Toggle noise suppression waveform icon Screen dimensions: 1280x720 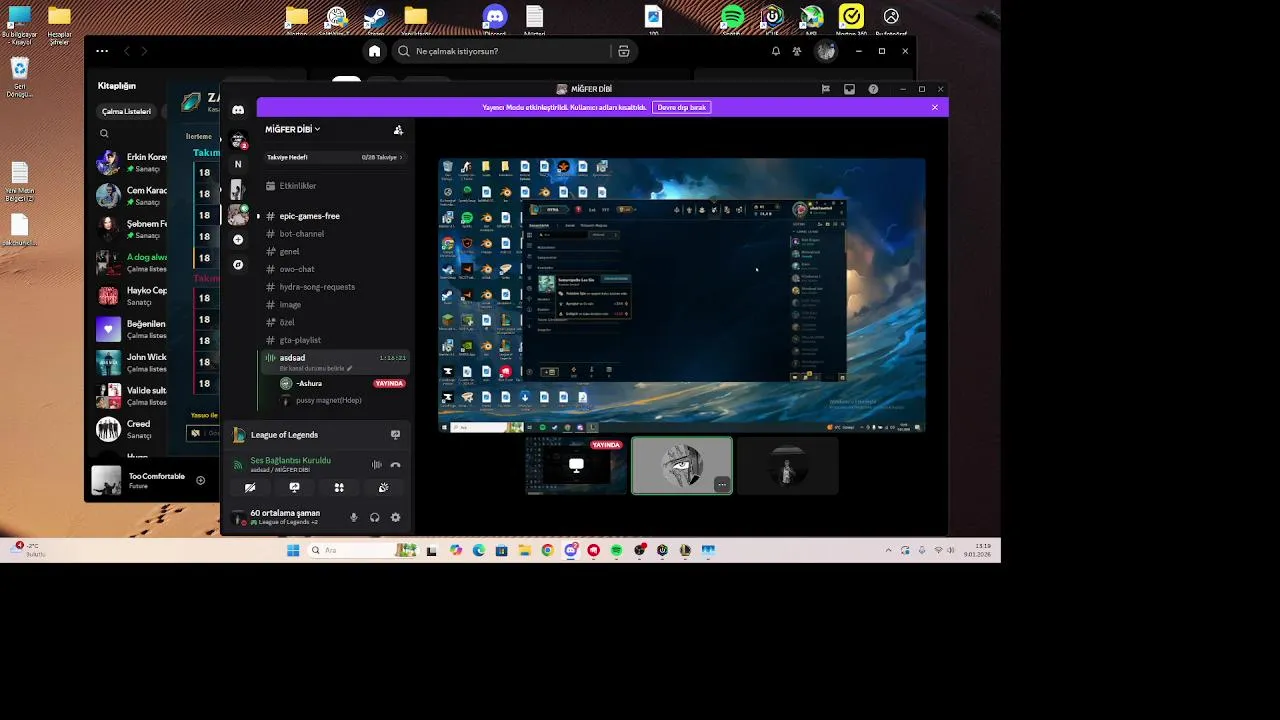[x=377, y=465]
